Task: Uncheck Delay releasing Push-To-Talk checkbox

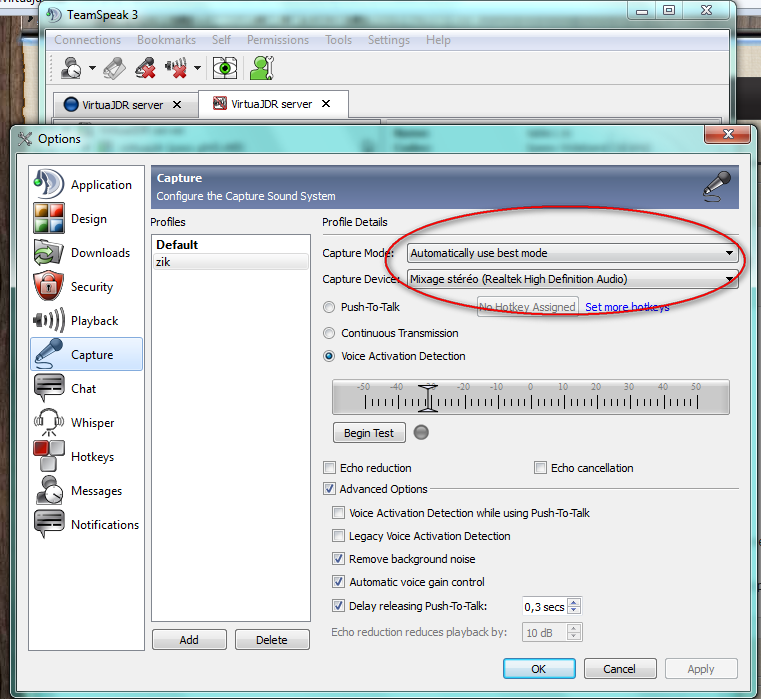Action: [338, 605]
